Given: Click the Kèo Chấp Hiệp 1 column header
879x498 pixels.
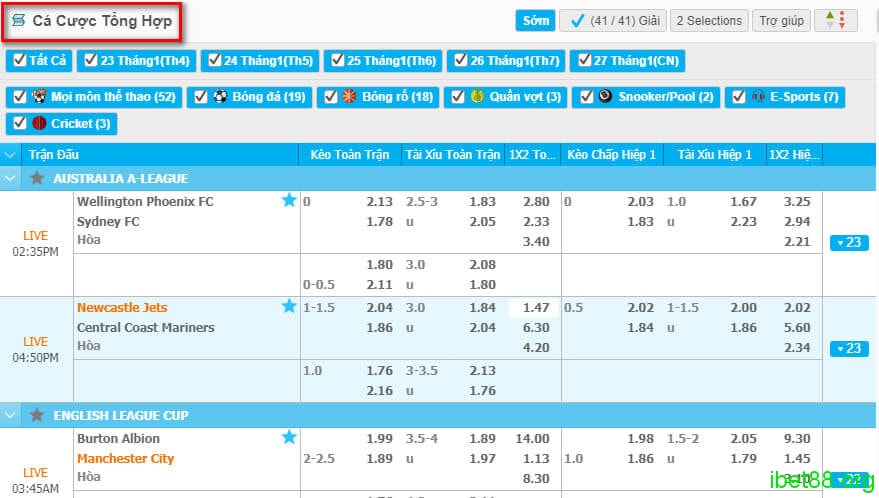Looking at the screenshot, I should [612, 154].
